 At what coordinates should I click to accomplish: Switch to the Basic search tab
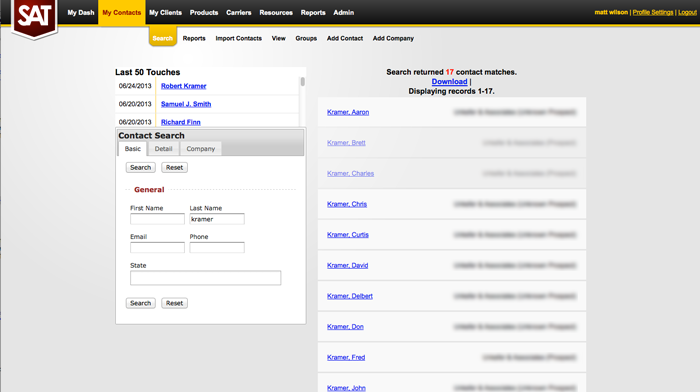tap(133, 149)
